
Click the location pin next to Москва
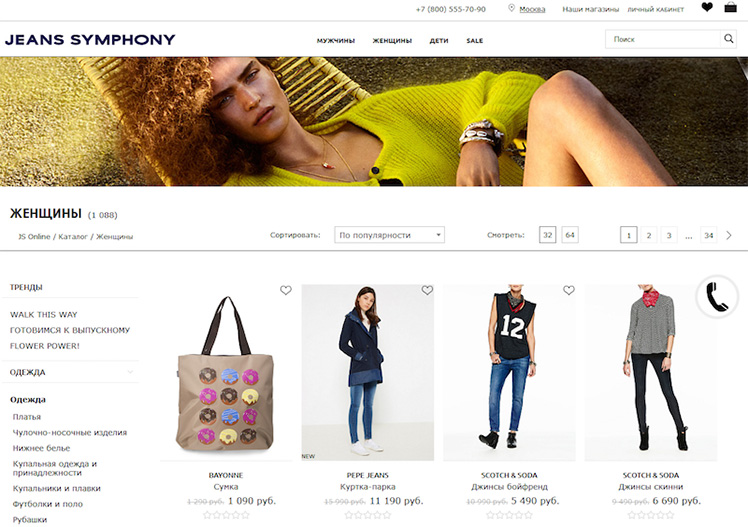(x=511, y=9)
